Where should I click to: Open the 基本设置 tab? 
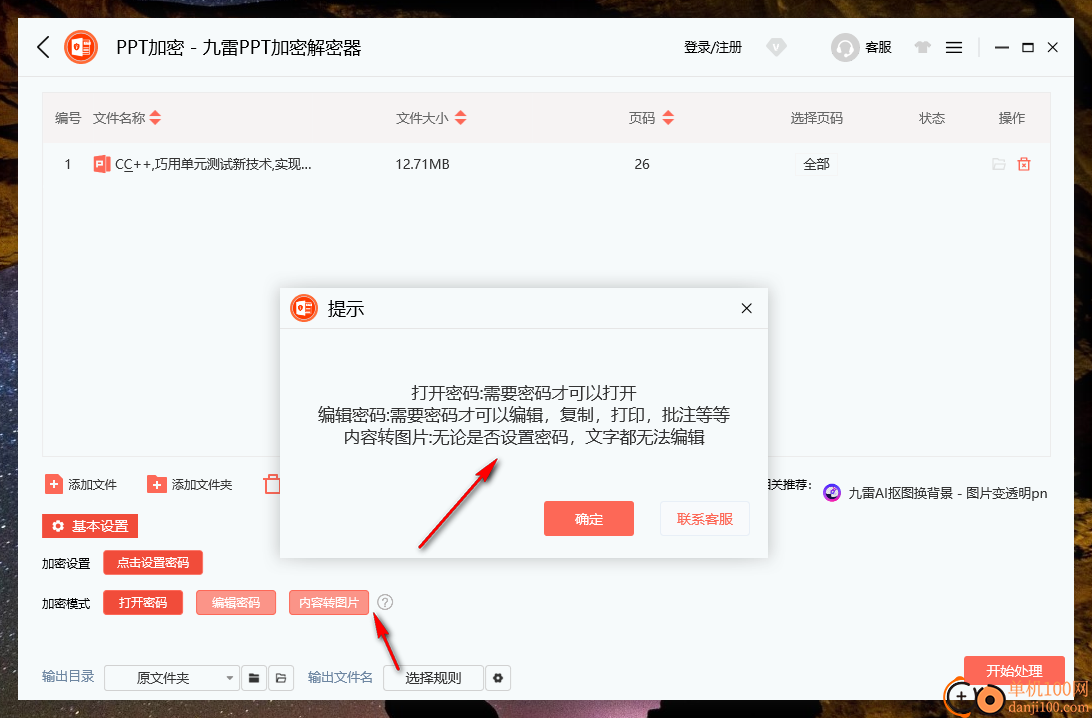(90, 526)
